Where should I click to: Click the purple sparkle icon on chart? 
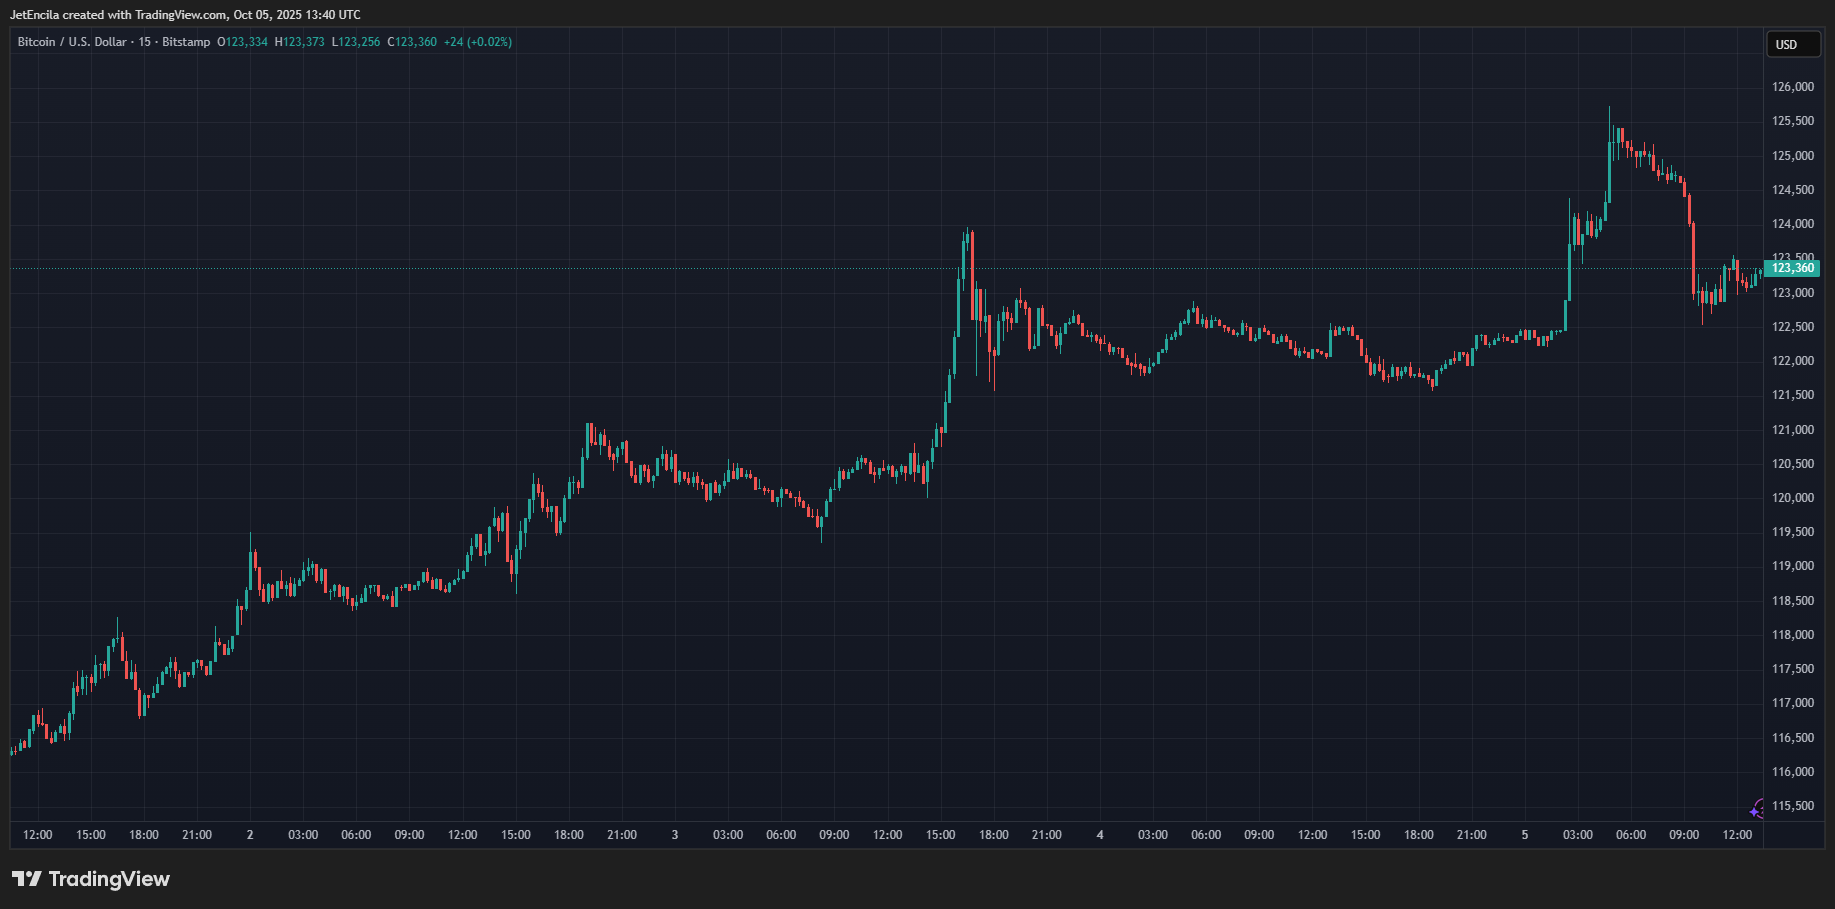(x=1757, y=809)
